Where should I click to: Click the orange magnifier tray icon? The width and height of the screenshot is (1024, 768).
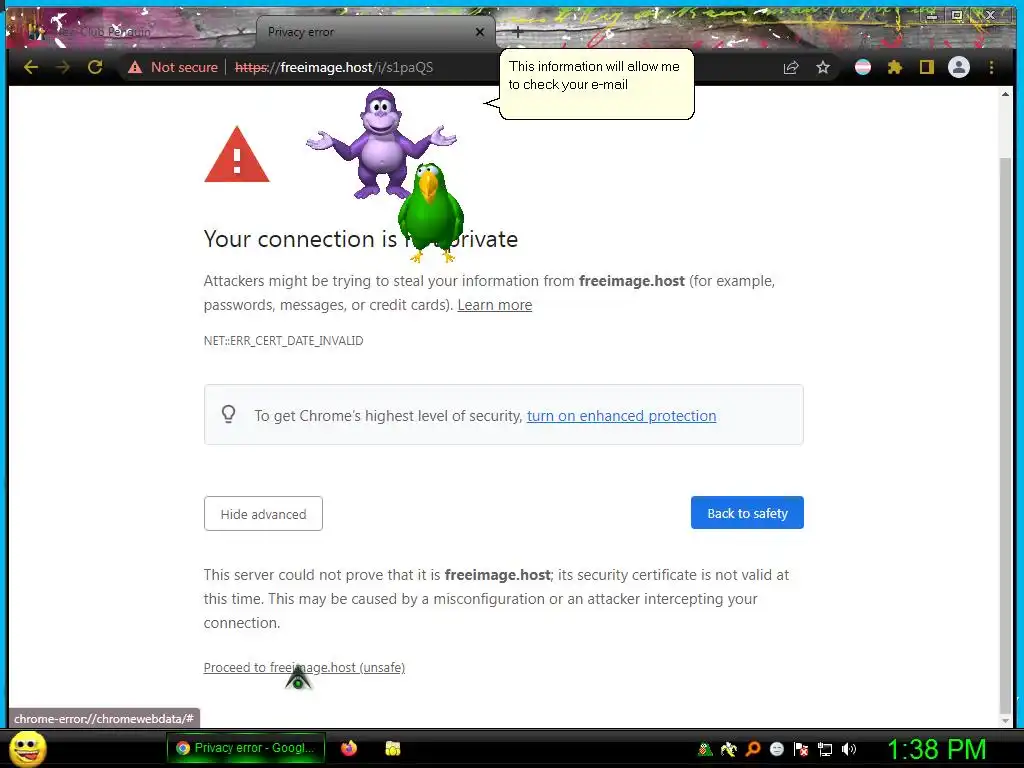[x=753, y=749]
